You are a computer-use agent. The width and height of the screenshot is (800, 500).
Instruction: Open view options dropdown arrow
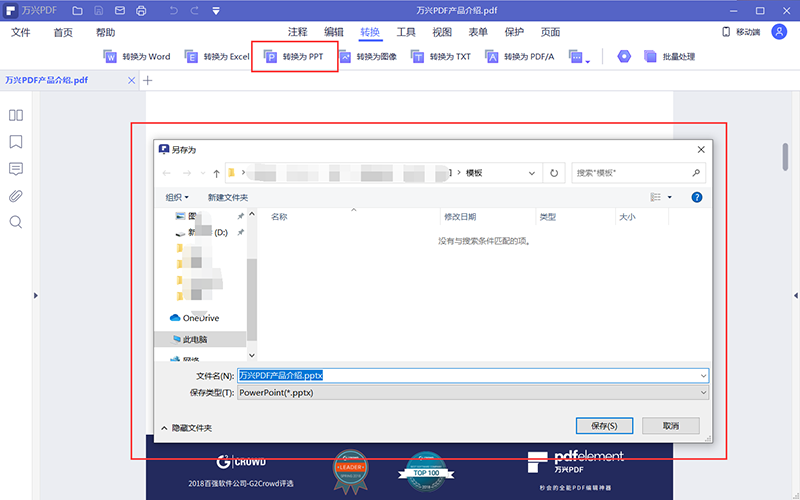[x=670, y=197]
